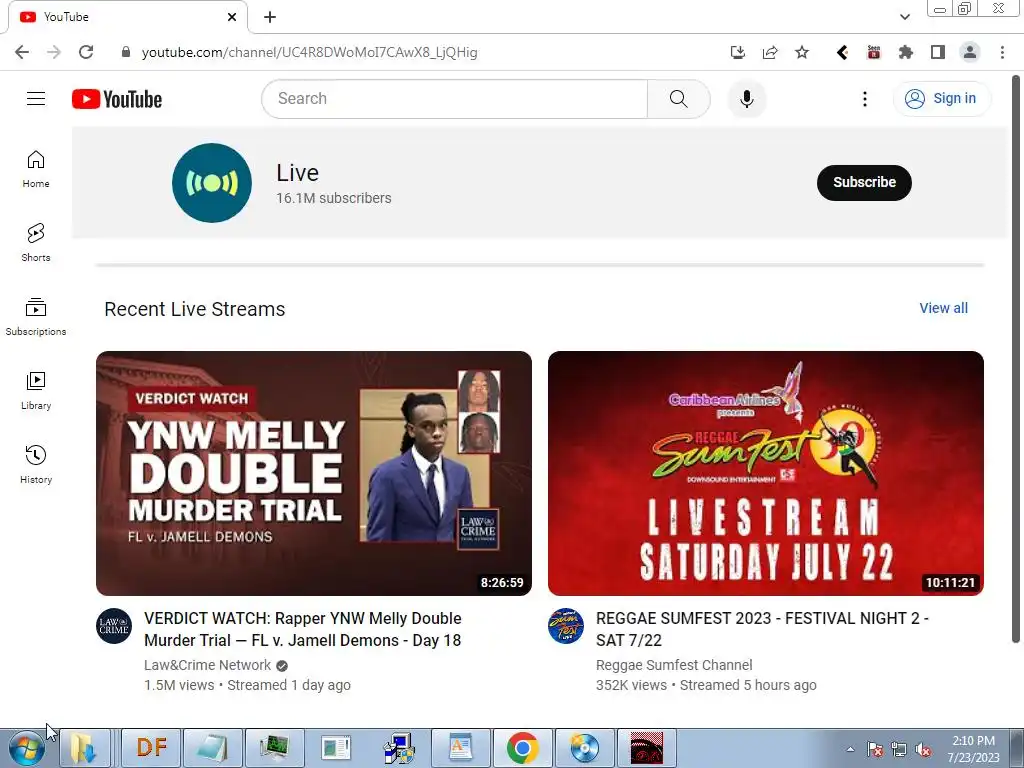Click the page vertical scrollbar

(x=1016, y=359)
